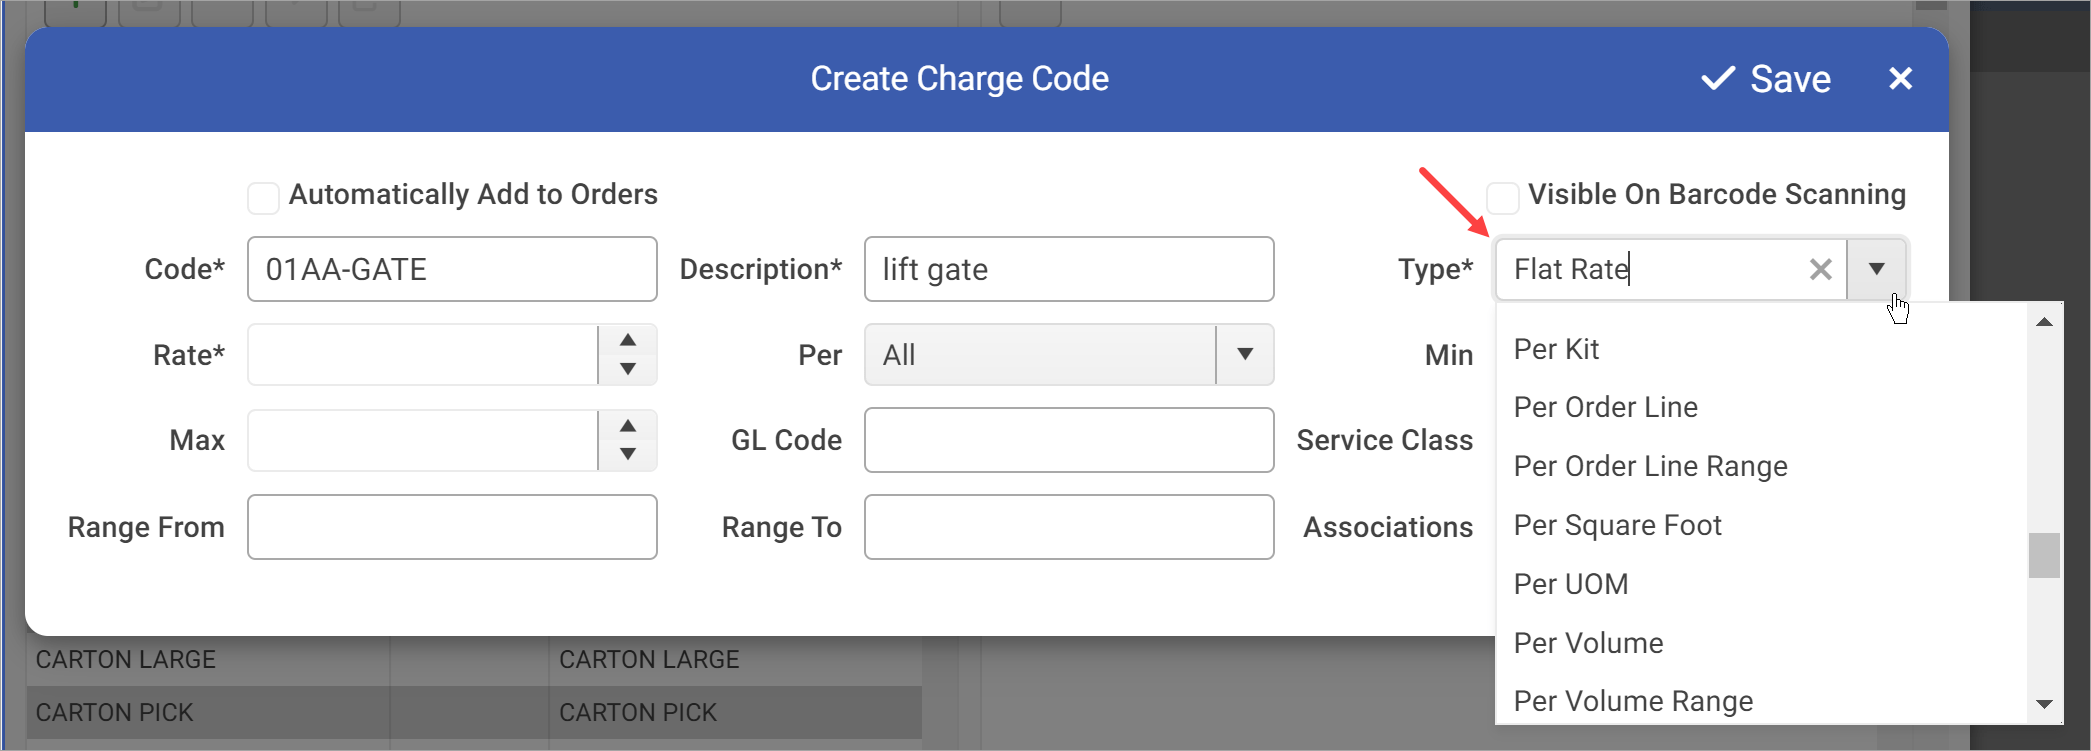The image size is (2091, 751).
Task: Clear the Type field using the X icon
Action: pos(1820,269)
